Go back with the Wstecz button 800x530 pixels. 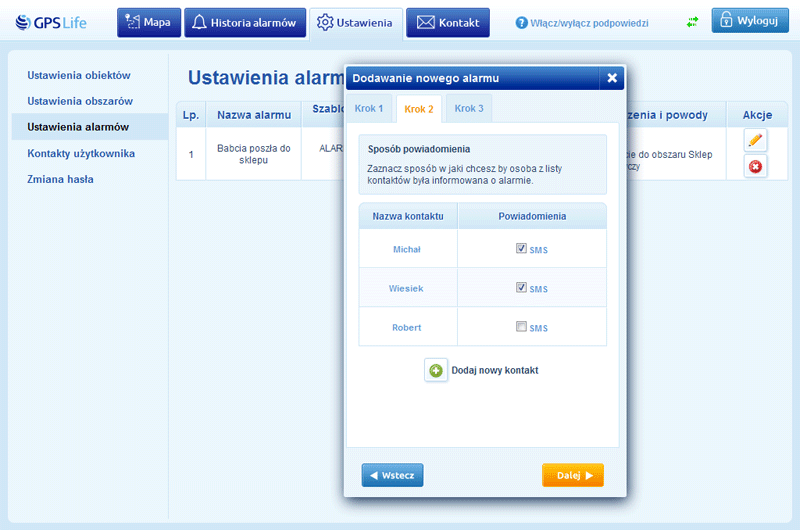click(392, 475)
